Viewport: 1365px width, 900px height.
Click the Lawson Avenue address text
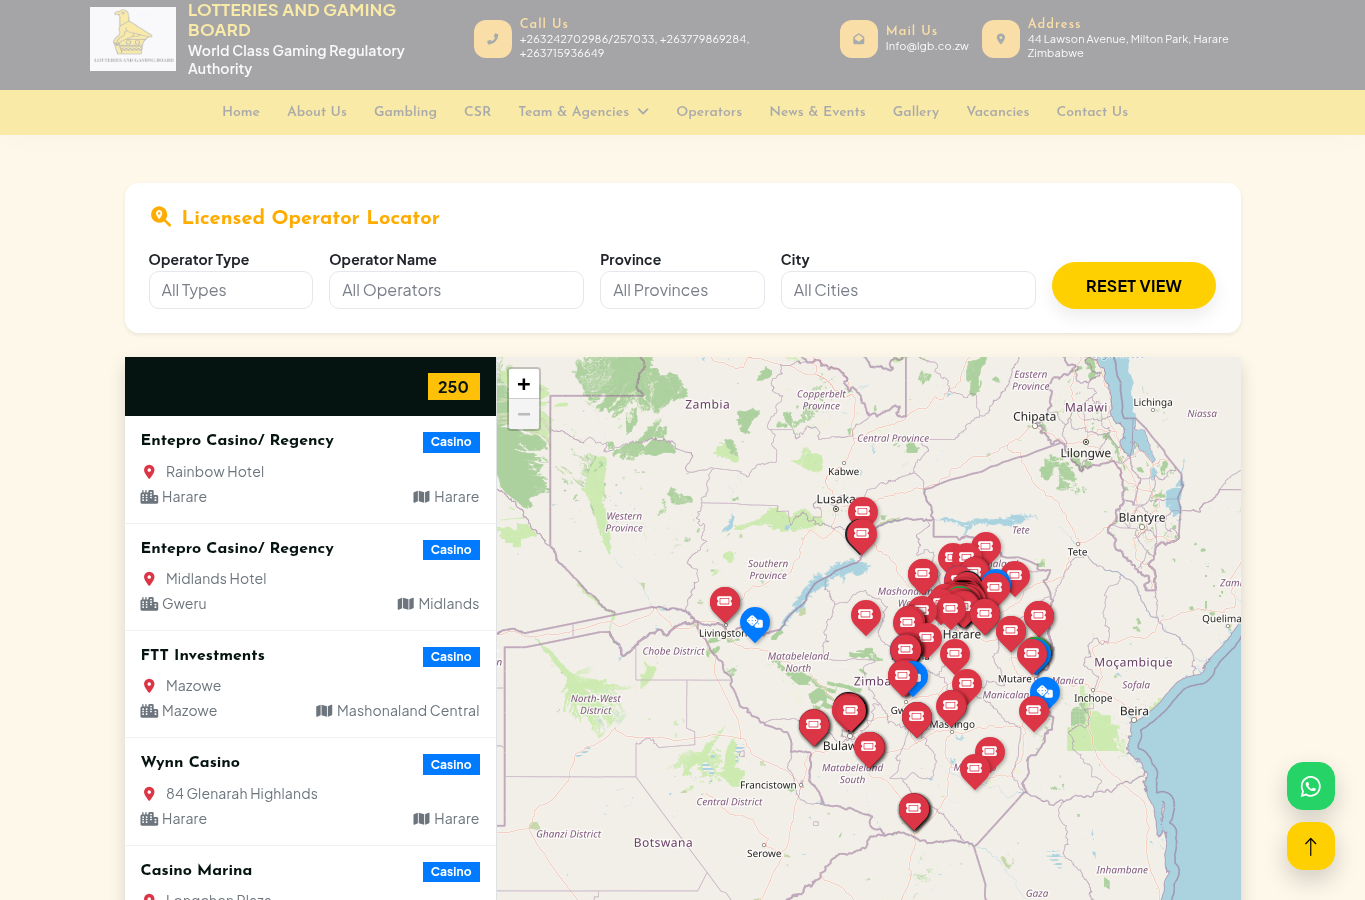[1128, 46]
